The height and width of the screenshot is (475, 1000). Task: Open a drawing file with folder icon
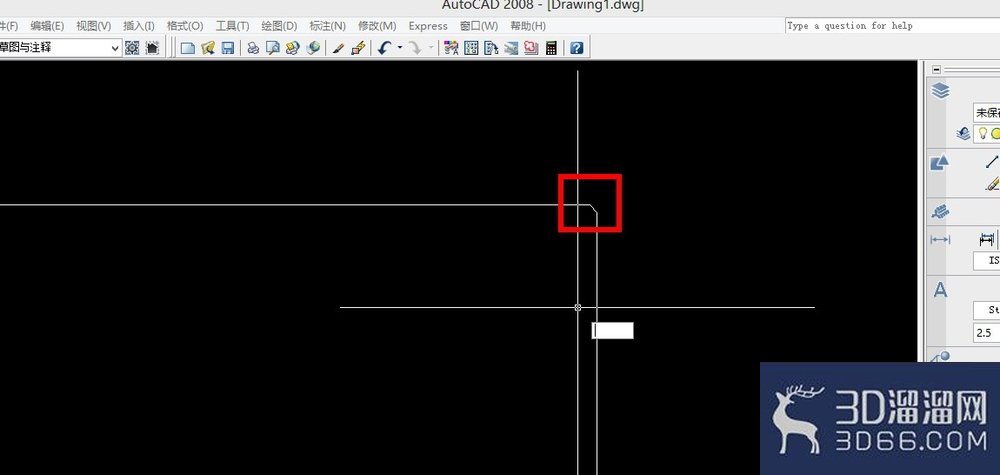pyautogui.click(x=208, y=48)
